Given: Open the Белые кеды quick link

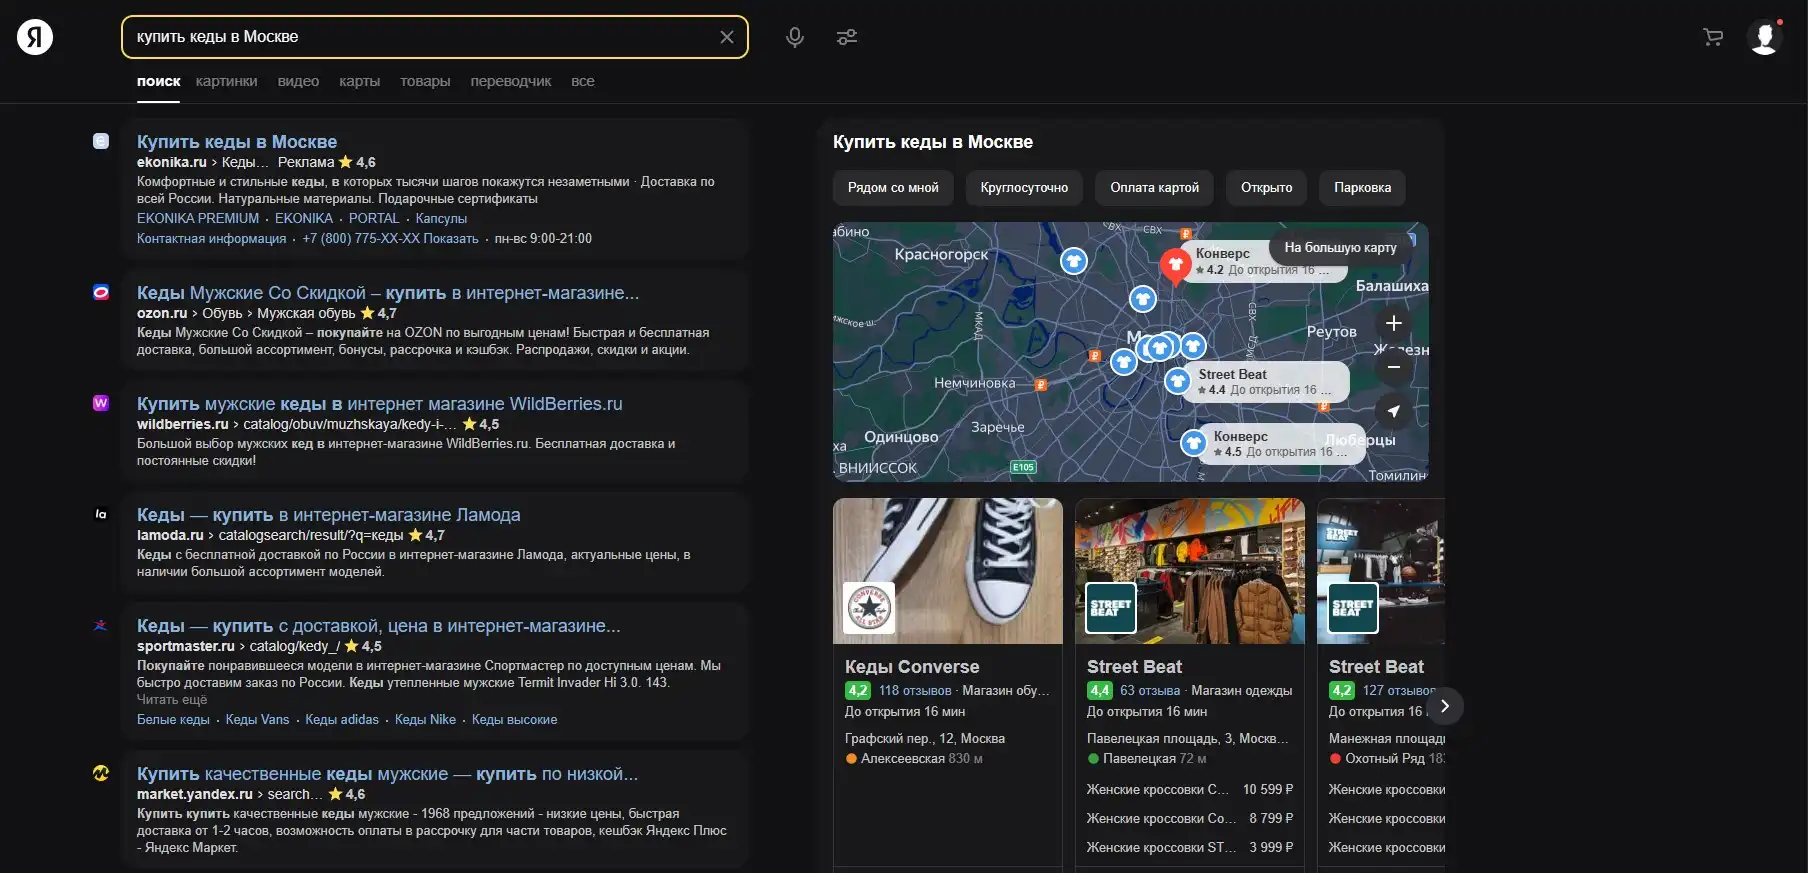Looking at the screenshot, I should click(x=173, y=719).
